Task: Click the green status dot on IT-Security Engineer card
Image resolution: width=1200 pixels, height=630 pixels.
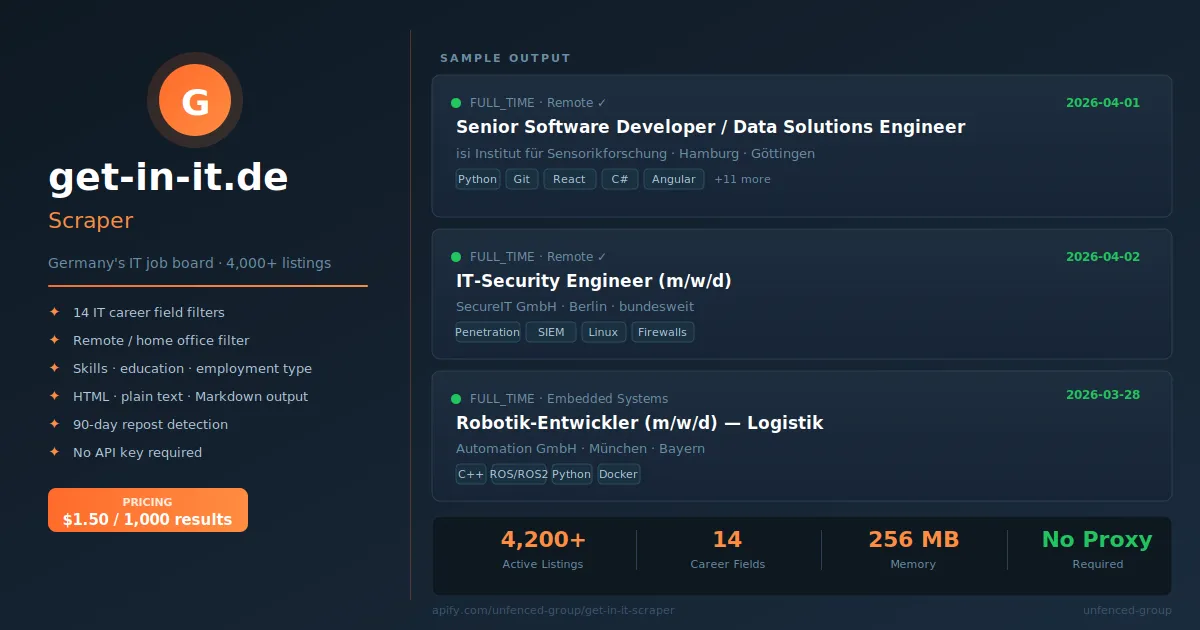Action: click(456, 257)
